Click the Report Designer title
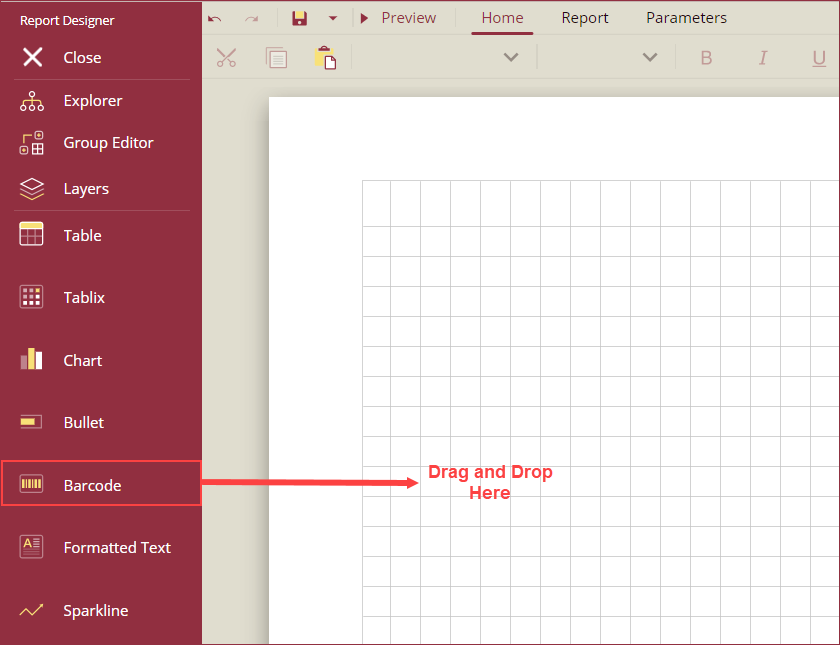Image resolution: width=840 pixels, height=645 pixels. pyautogui.click(x=67, y=21)
